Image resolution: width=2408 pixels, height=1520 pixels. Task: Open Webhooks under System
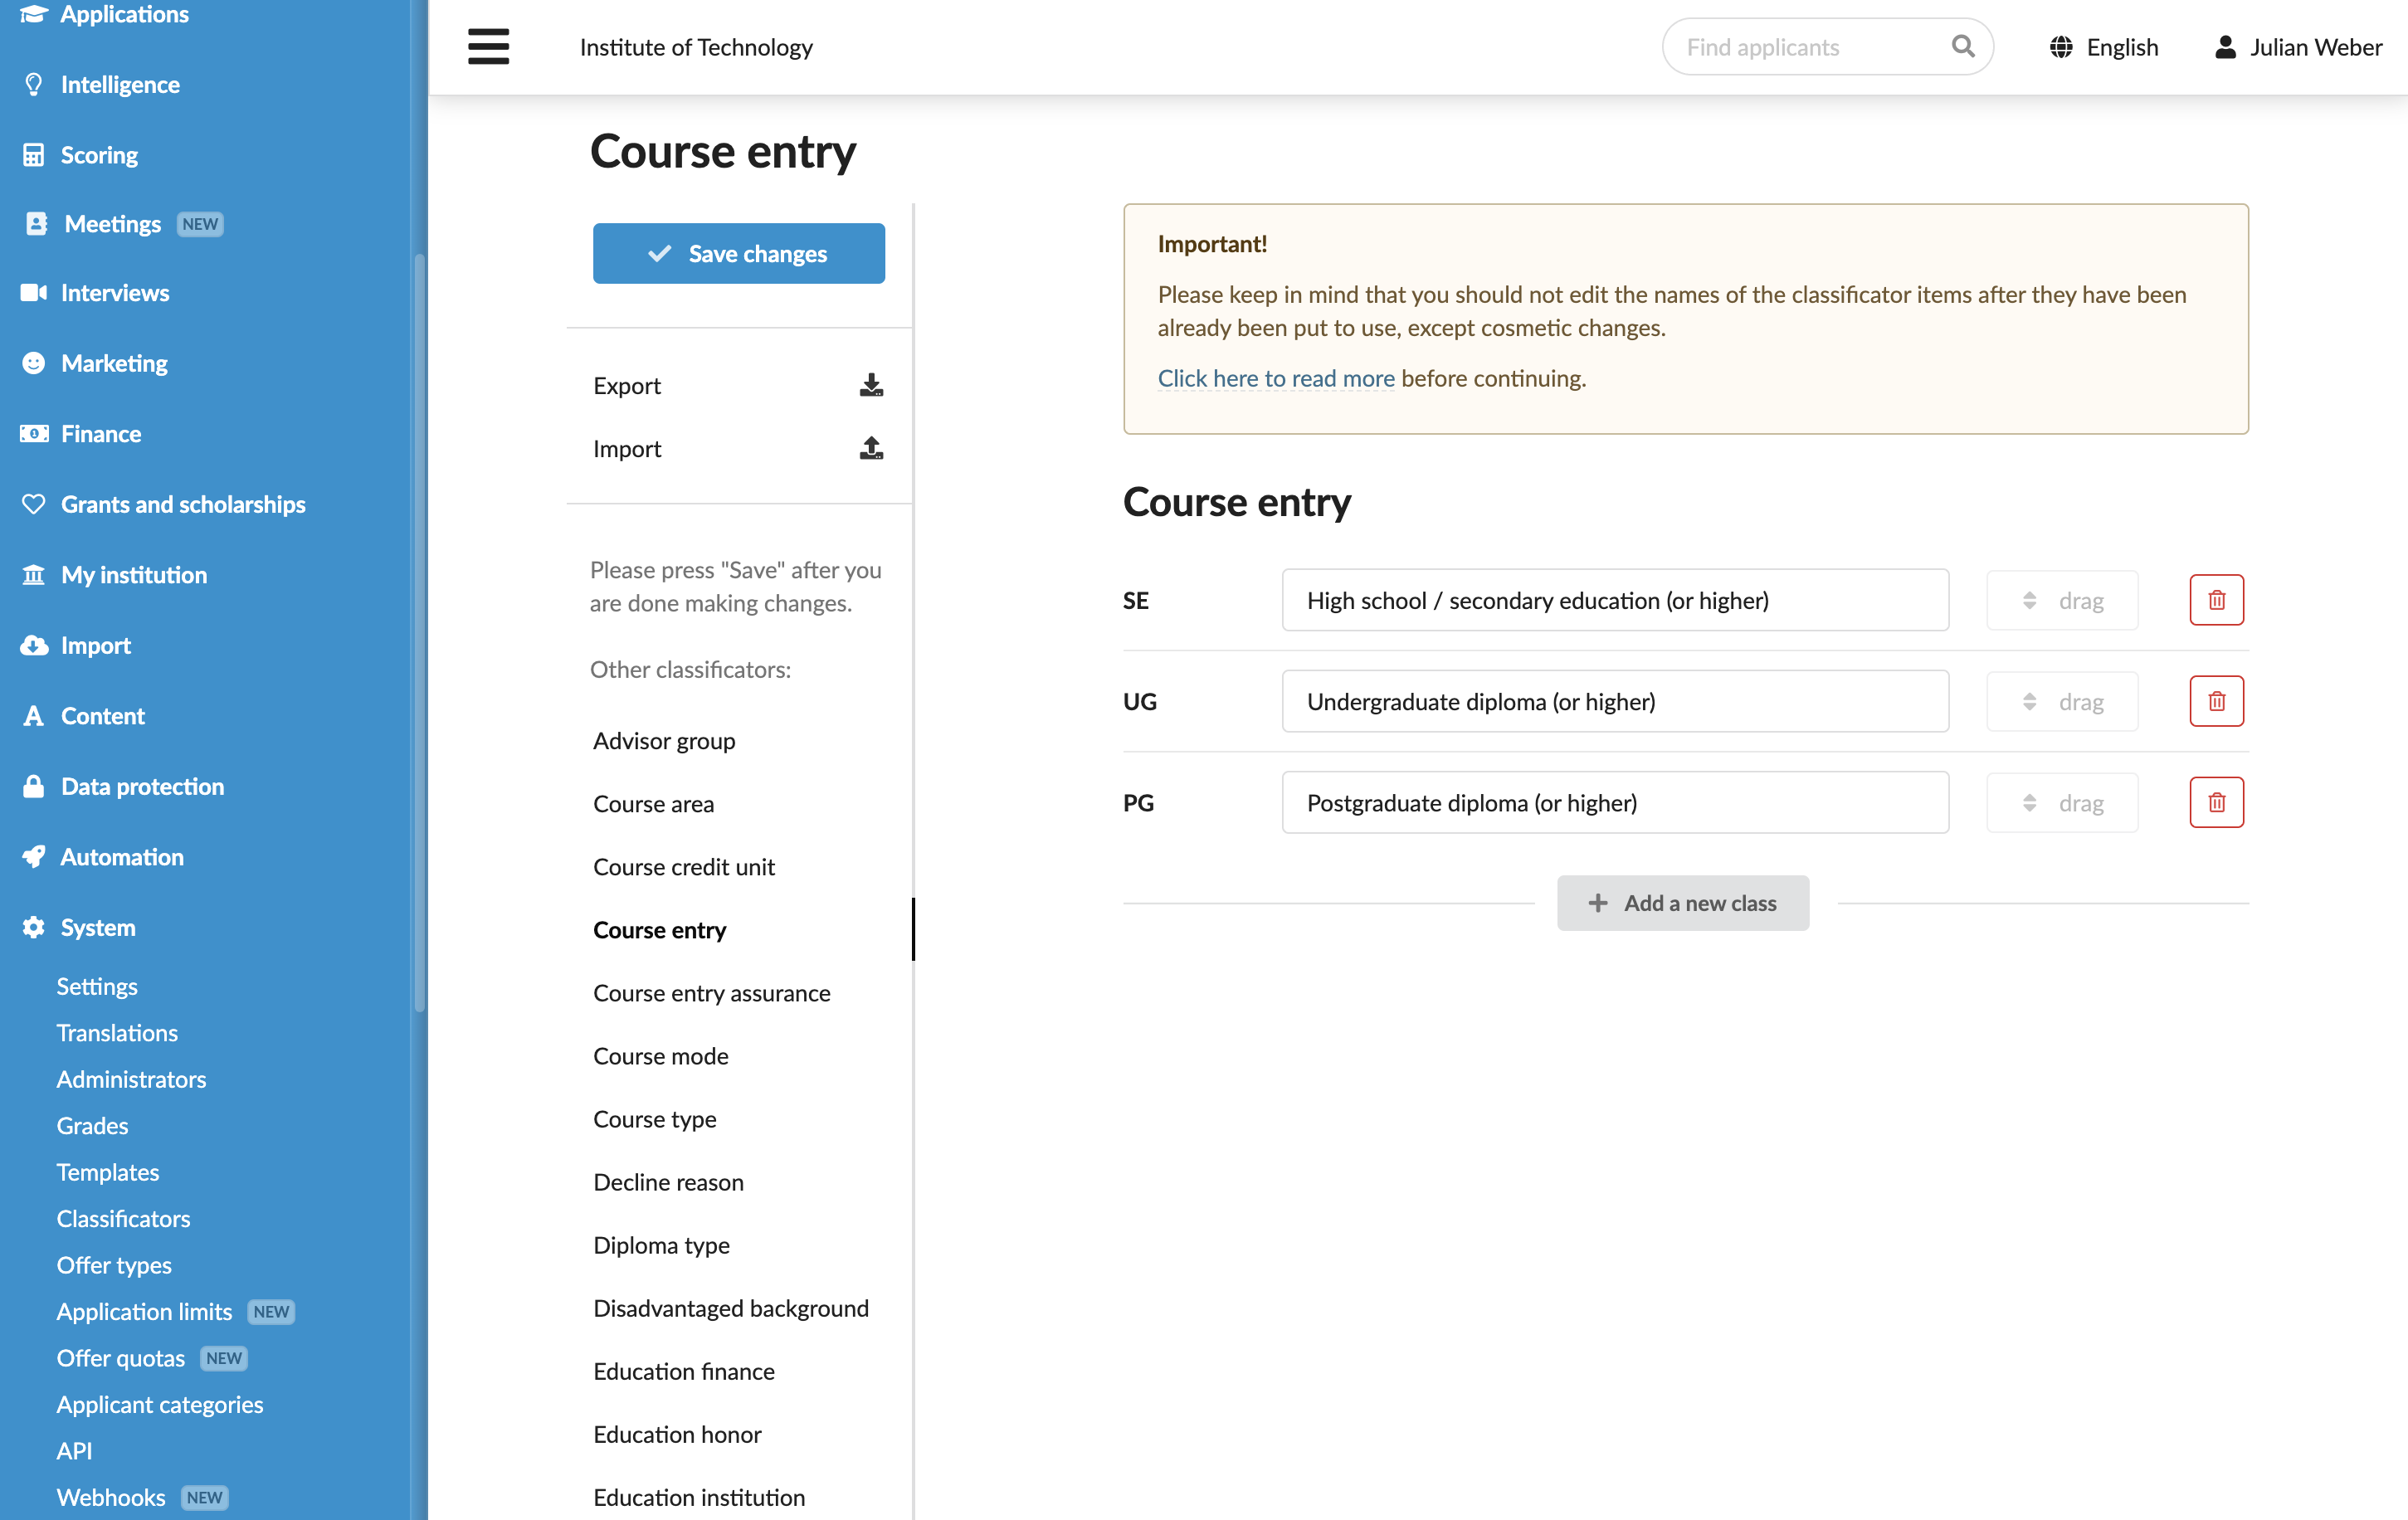point(111,1497)
